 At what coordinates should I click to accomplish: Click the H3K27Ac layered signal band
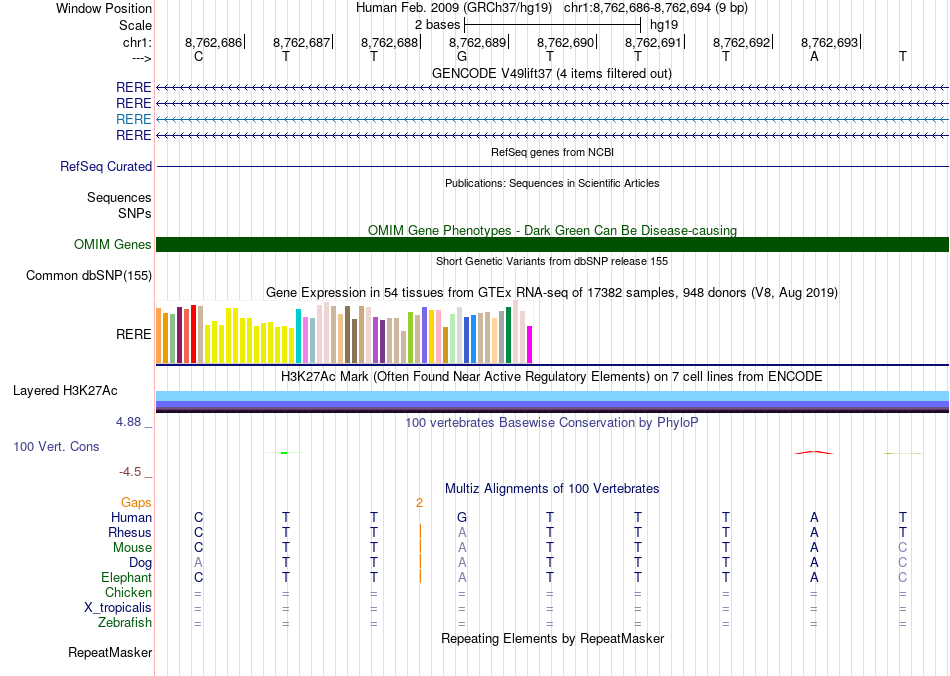coord(552,402)
